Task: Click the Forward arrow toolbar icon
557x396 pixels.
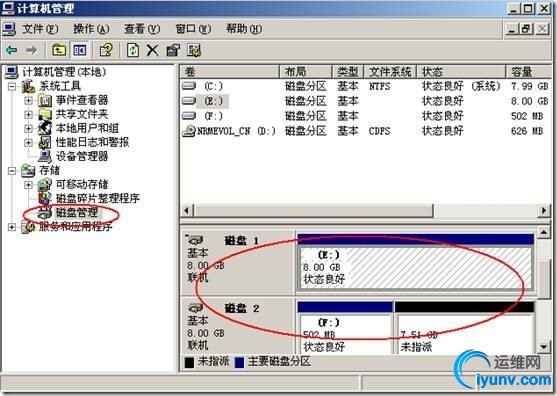Action: tap(31, 50)
